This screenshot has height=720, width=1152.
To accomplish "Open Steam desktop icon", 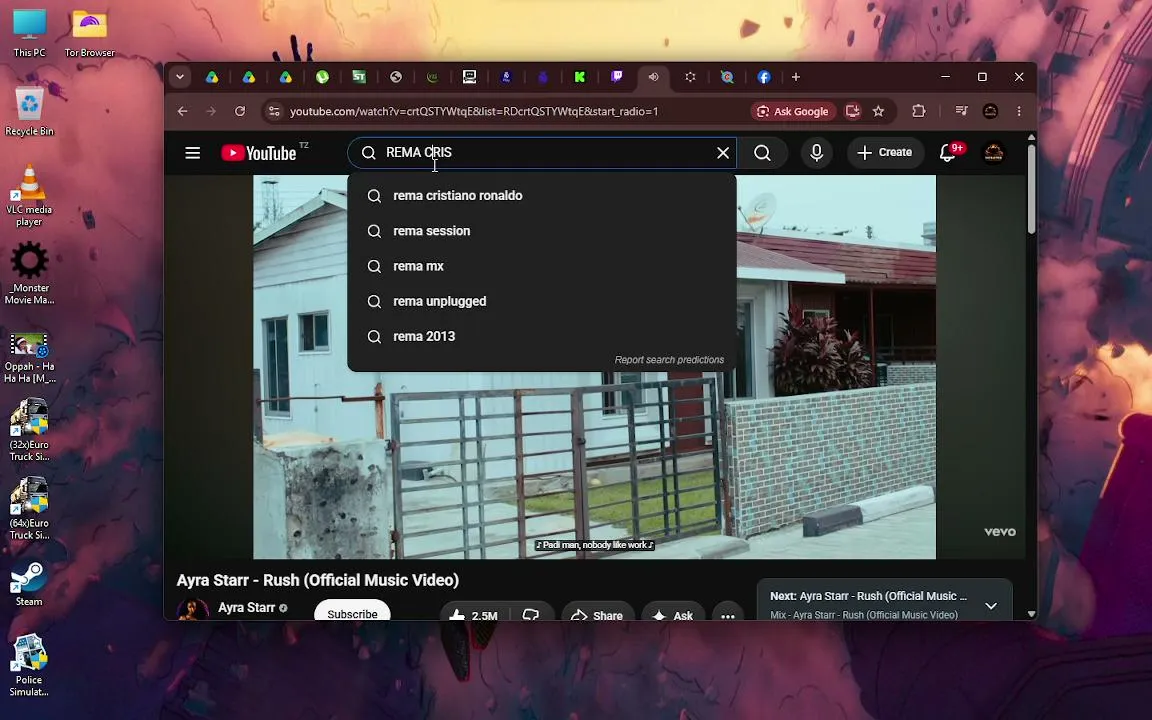I will tap(29, 585).
